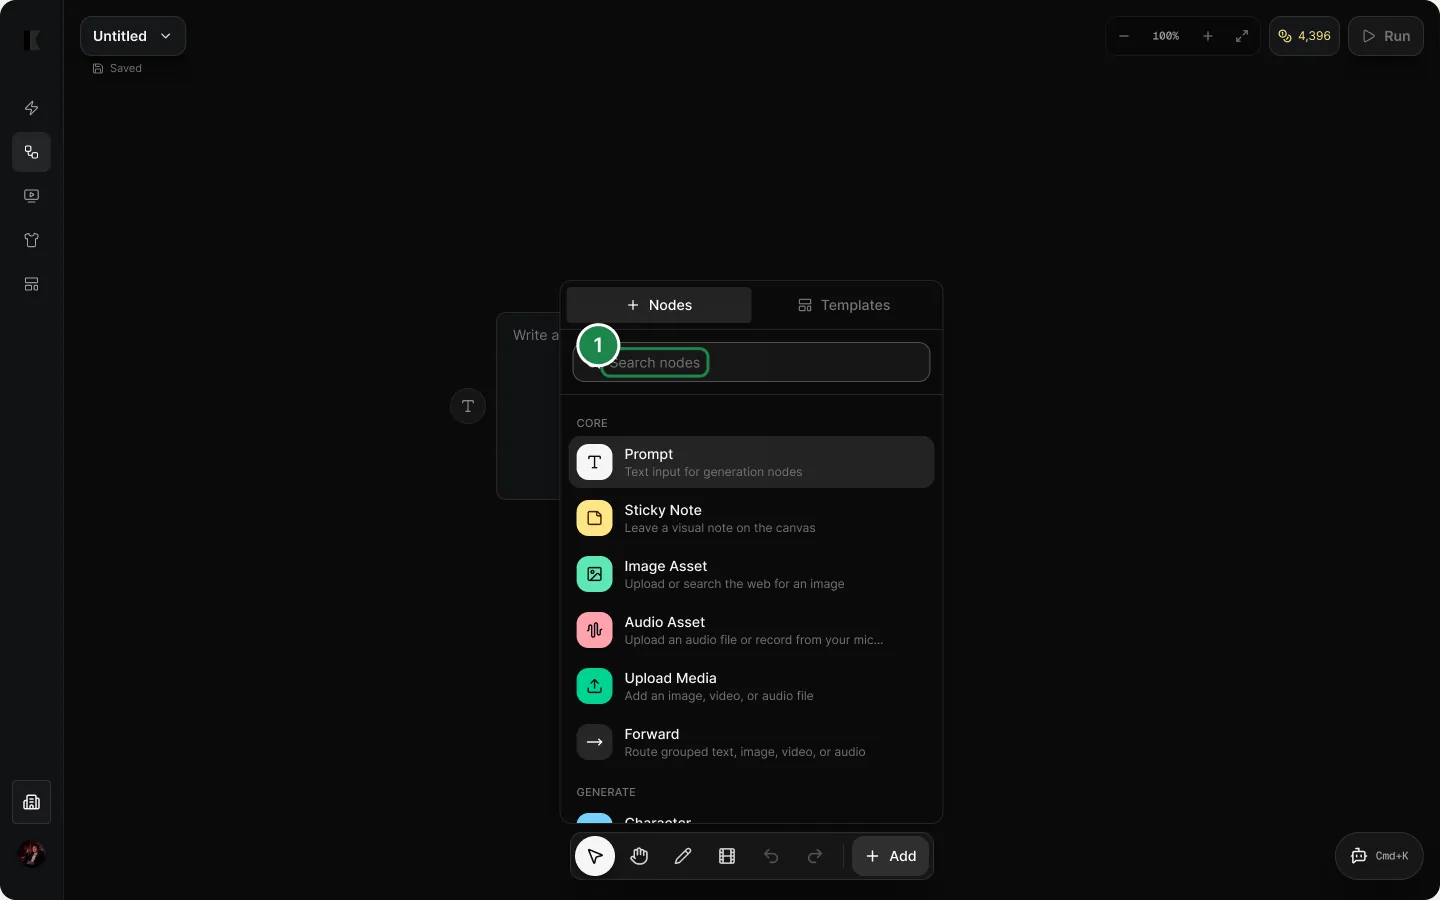Select the hand pan tool
Image resolution: width=1440 pixels, height=900 pixels.
click(x=639, y=856)
